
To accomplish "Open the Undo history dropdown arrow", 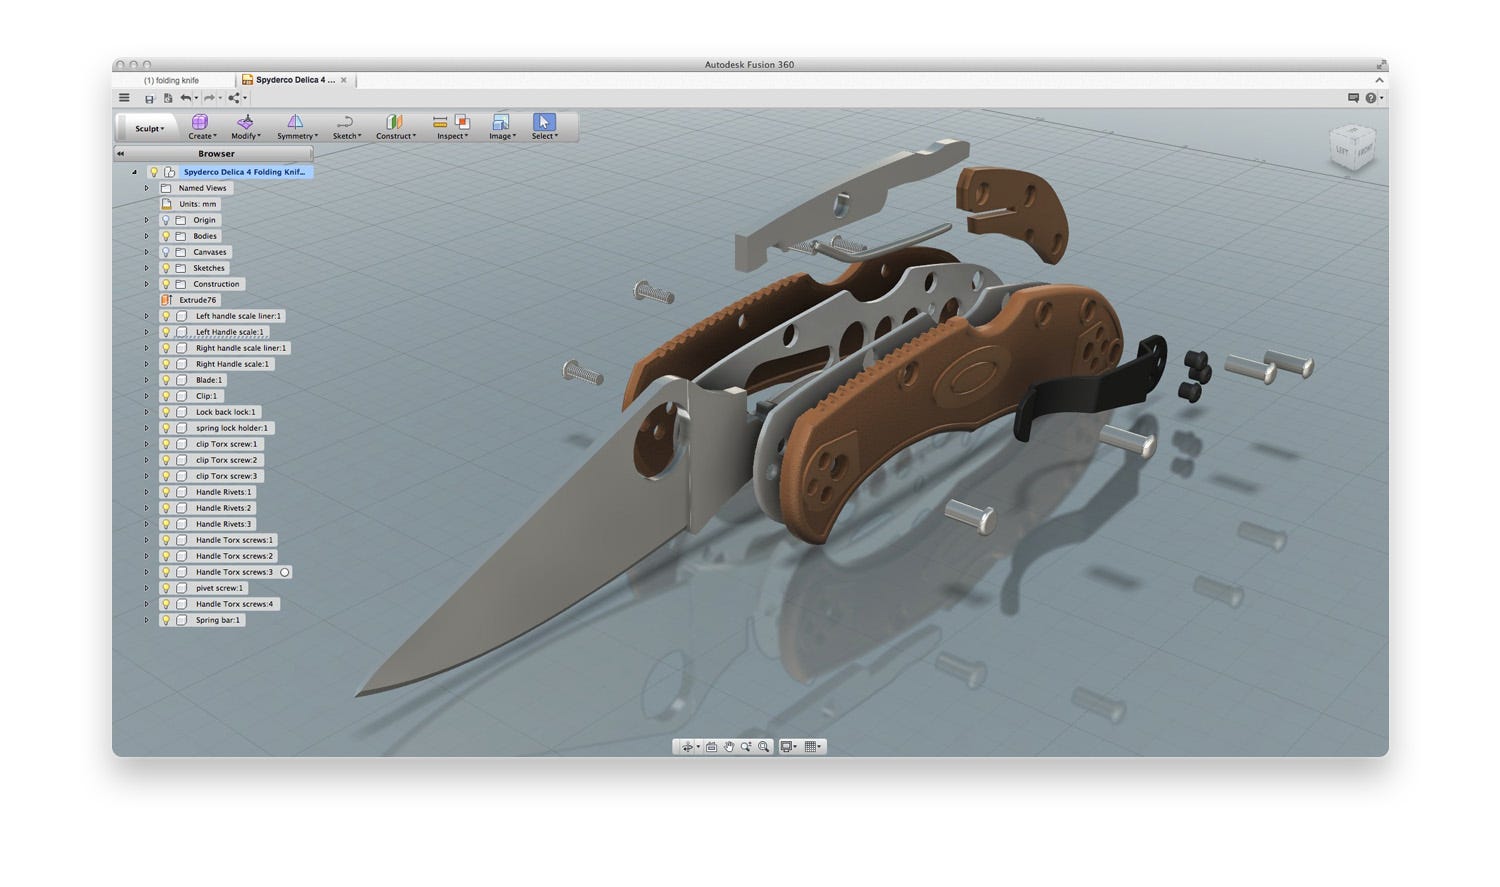I will coord(196,98).
